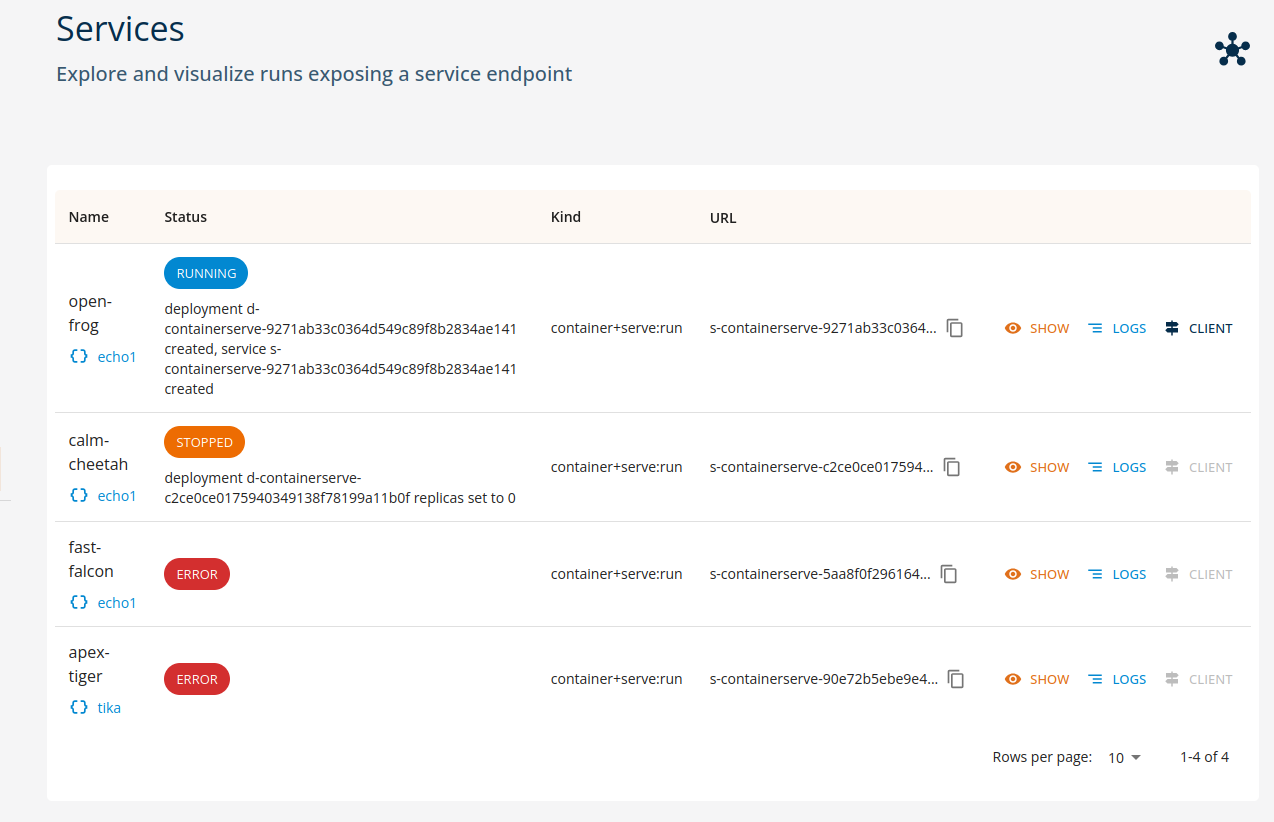Viewport: 1274px width, 822px height.
Task: Copy the apex-tiger service URL
Action: [955, 679]
